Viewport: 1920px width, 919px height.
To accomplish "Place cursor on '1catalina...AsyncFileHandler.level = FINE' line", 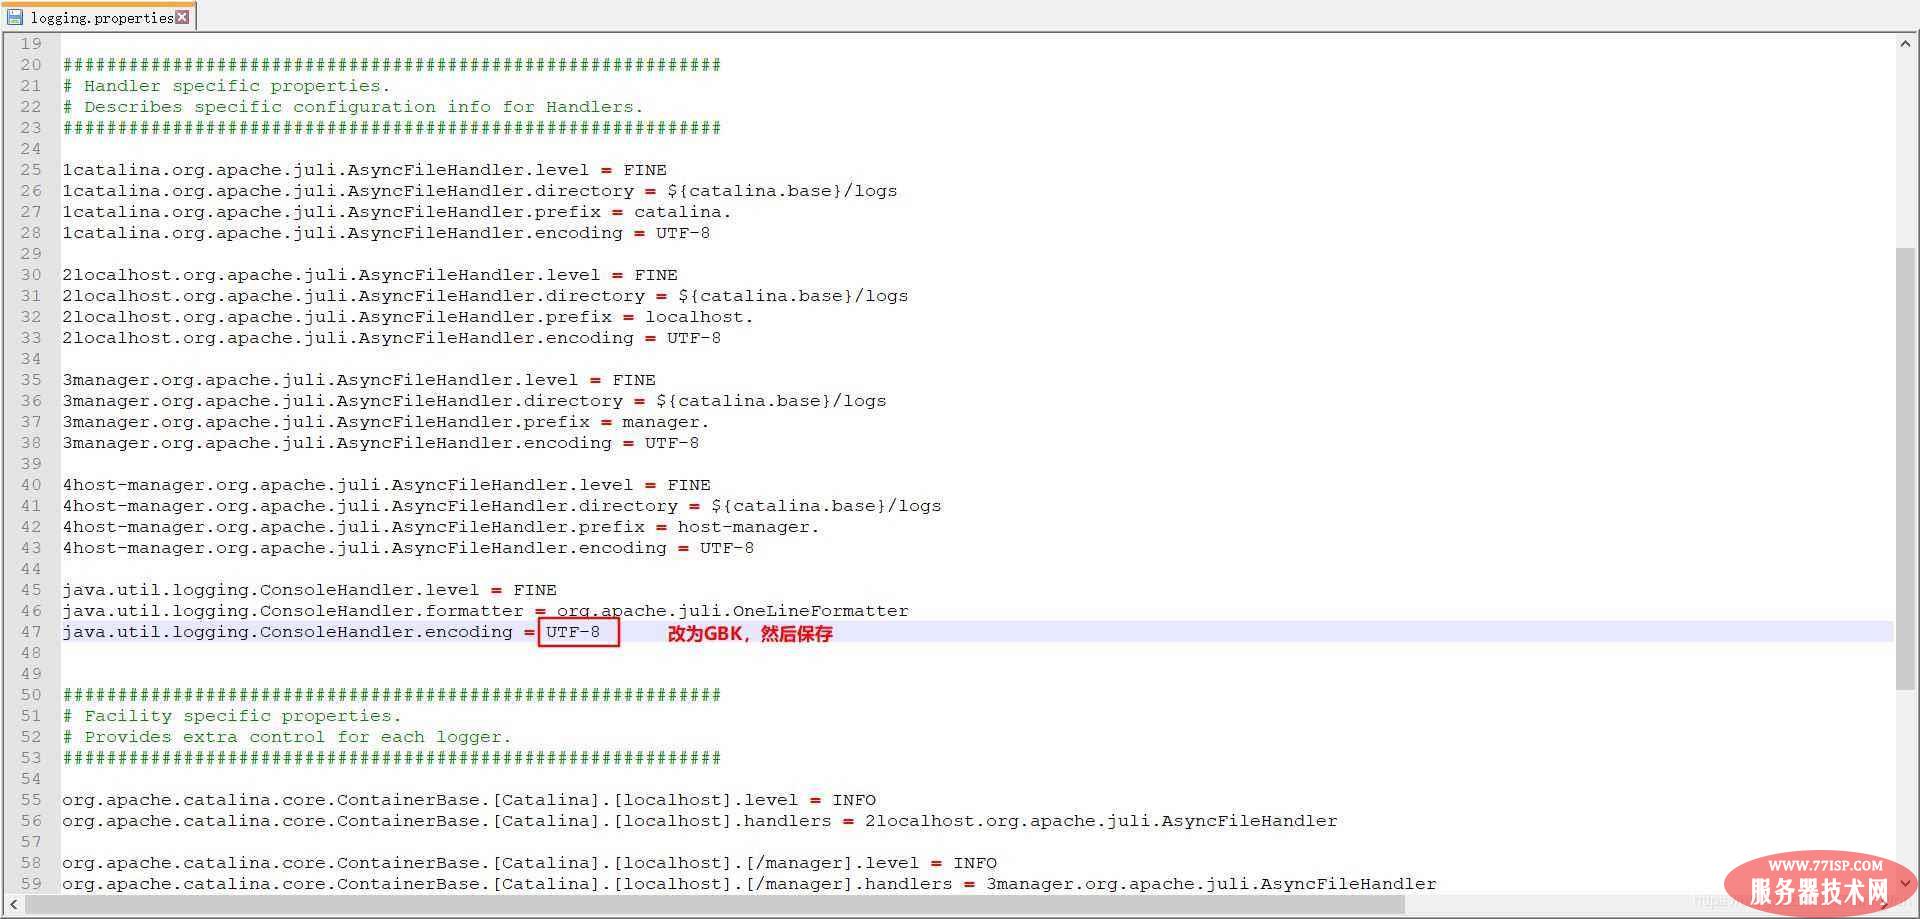I will pos(365,170).
